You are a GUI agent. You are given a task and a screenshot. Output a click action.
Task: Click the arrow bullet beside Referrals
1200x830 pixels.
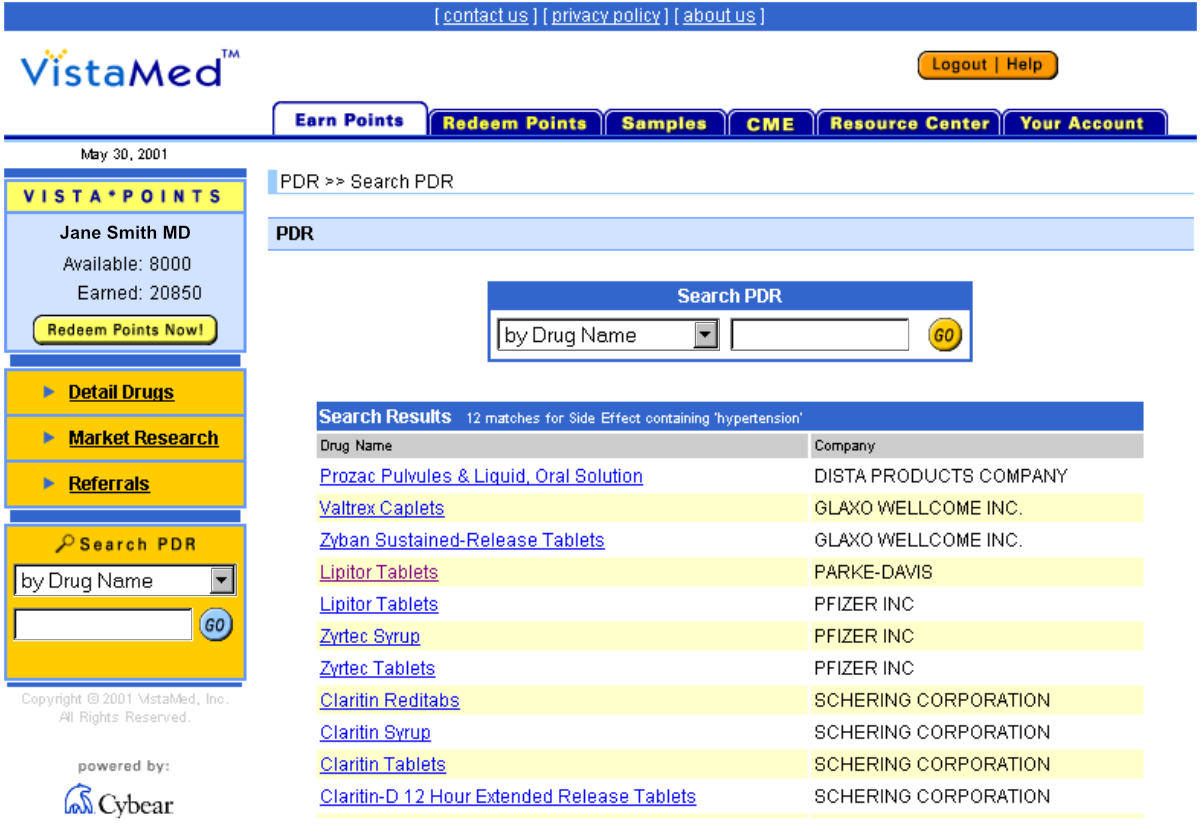pos(49,484)
